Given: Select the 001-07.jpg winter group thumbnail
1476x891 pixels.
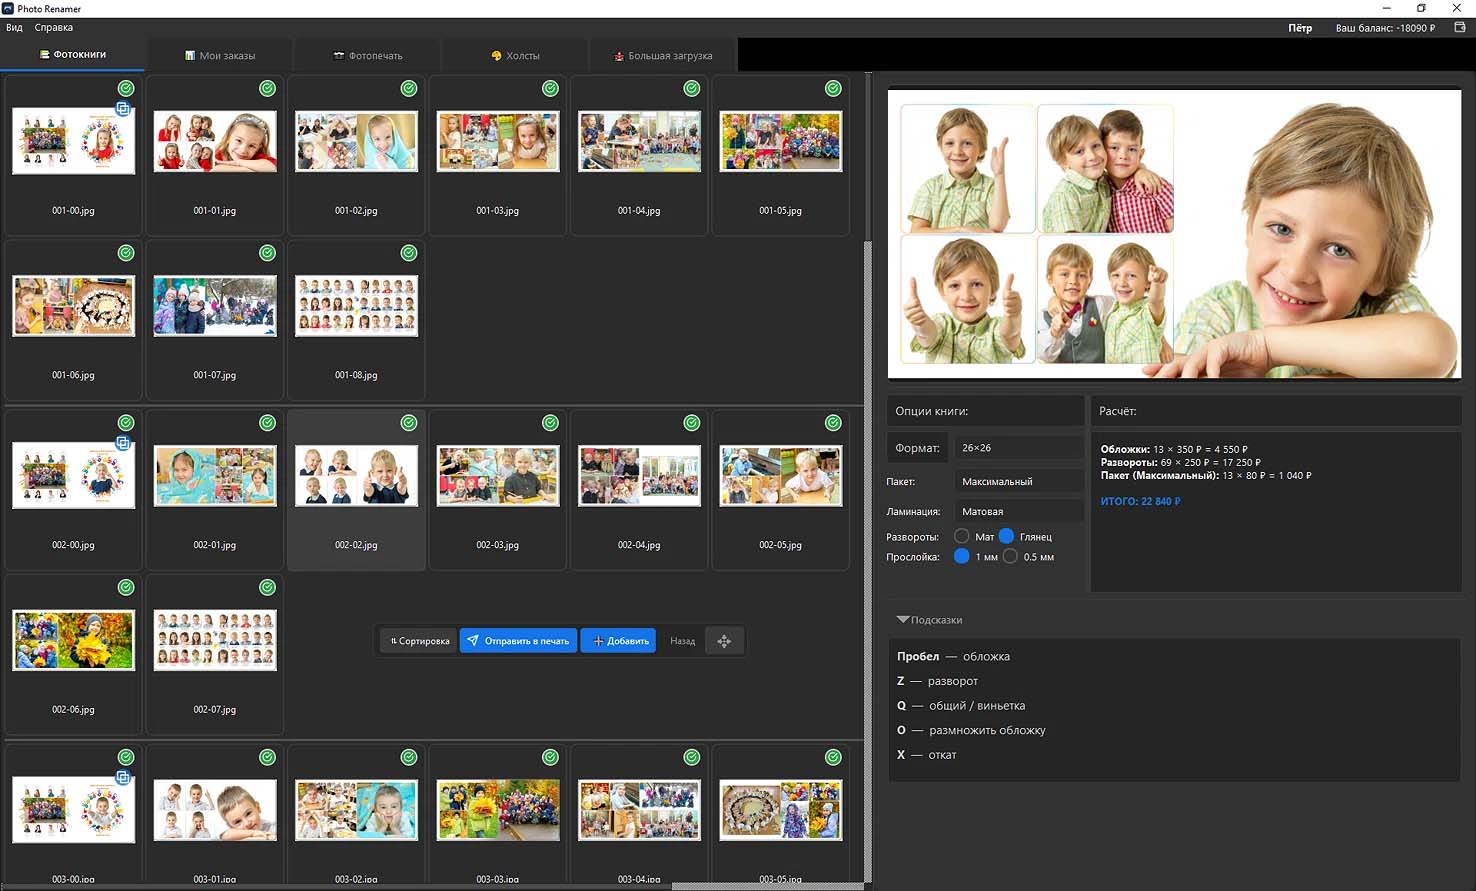Looking at the screenshot, I should pyautogui.click(x=215, y=320).
